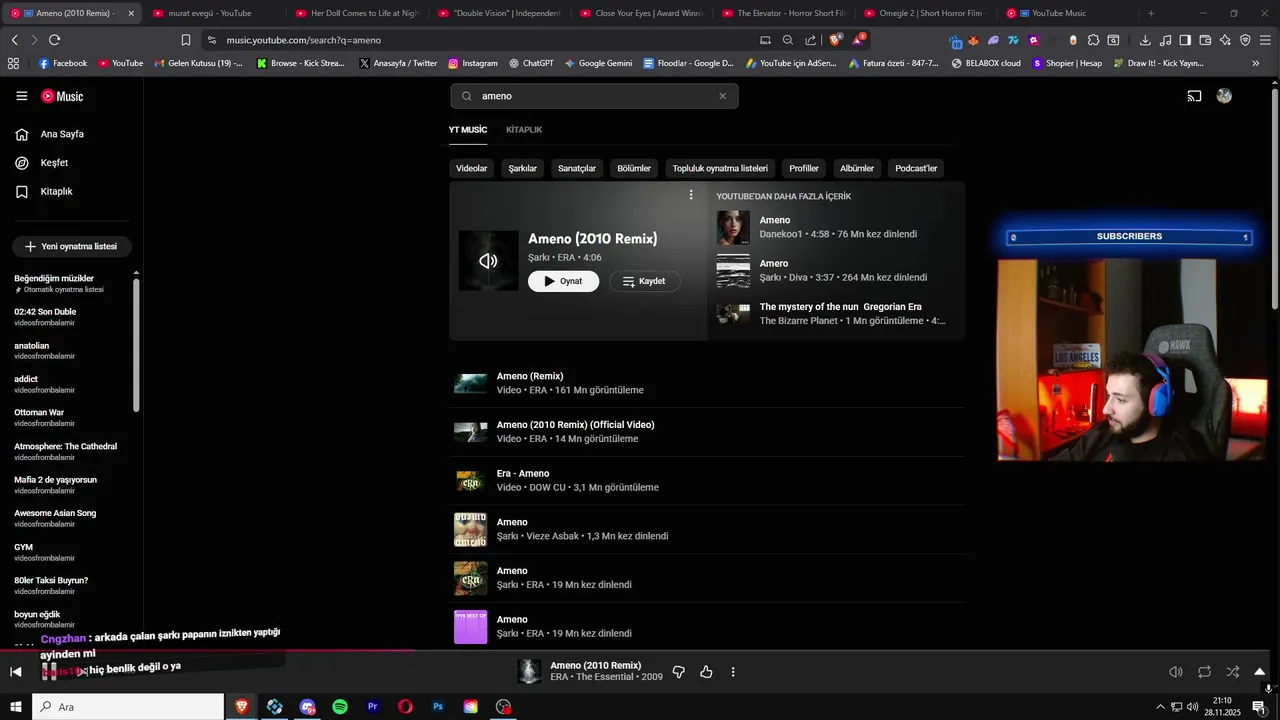Reload the page in browser toolbar
This screenshot has width=1280, height=720.
[54, 40]
